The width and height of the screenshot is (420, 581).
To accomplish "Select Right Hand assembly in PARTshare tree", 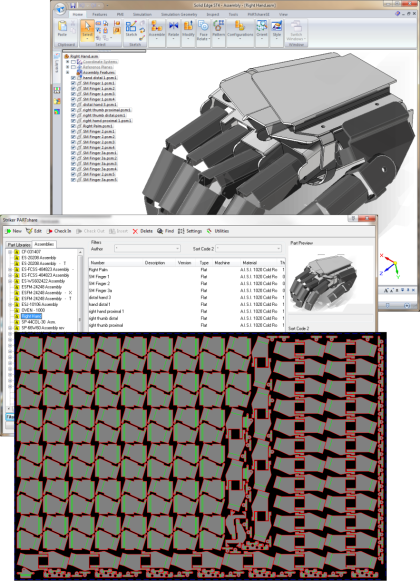I will 31,316.
